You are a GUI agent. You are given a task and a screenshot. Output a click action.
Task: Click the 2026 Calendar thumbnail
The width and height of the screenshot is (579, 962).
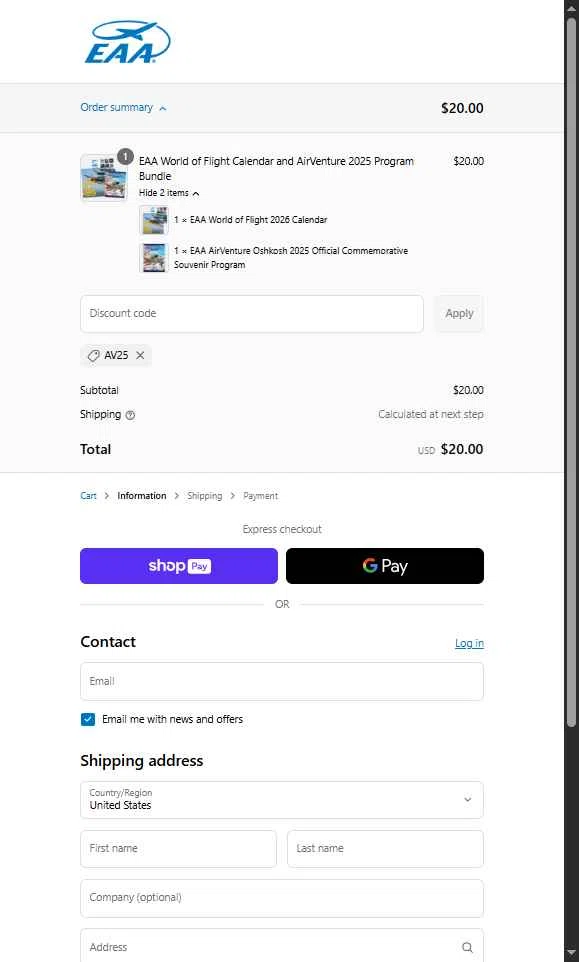click(x=154, y=220)
